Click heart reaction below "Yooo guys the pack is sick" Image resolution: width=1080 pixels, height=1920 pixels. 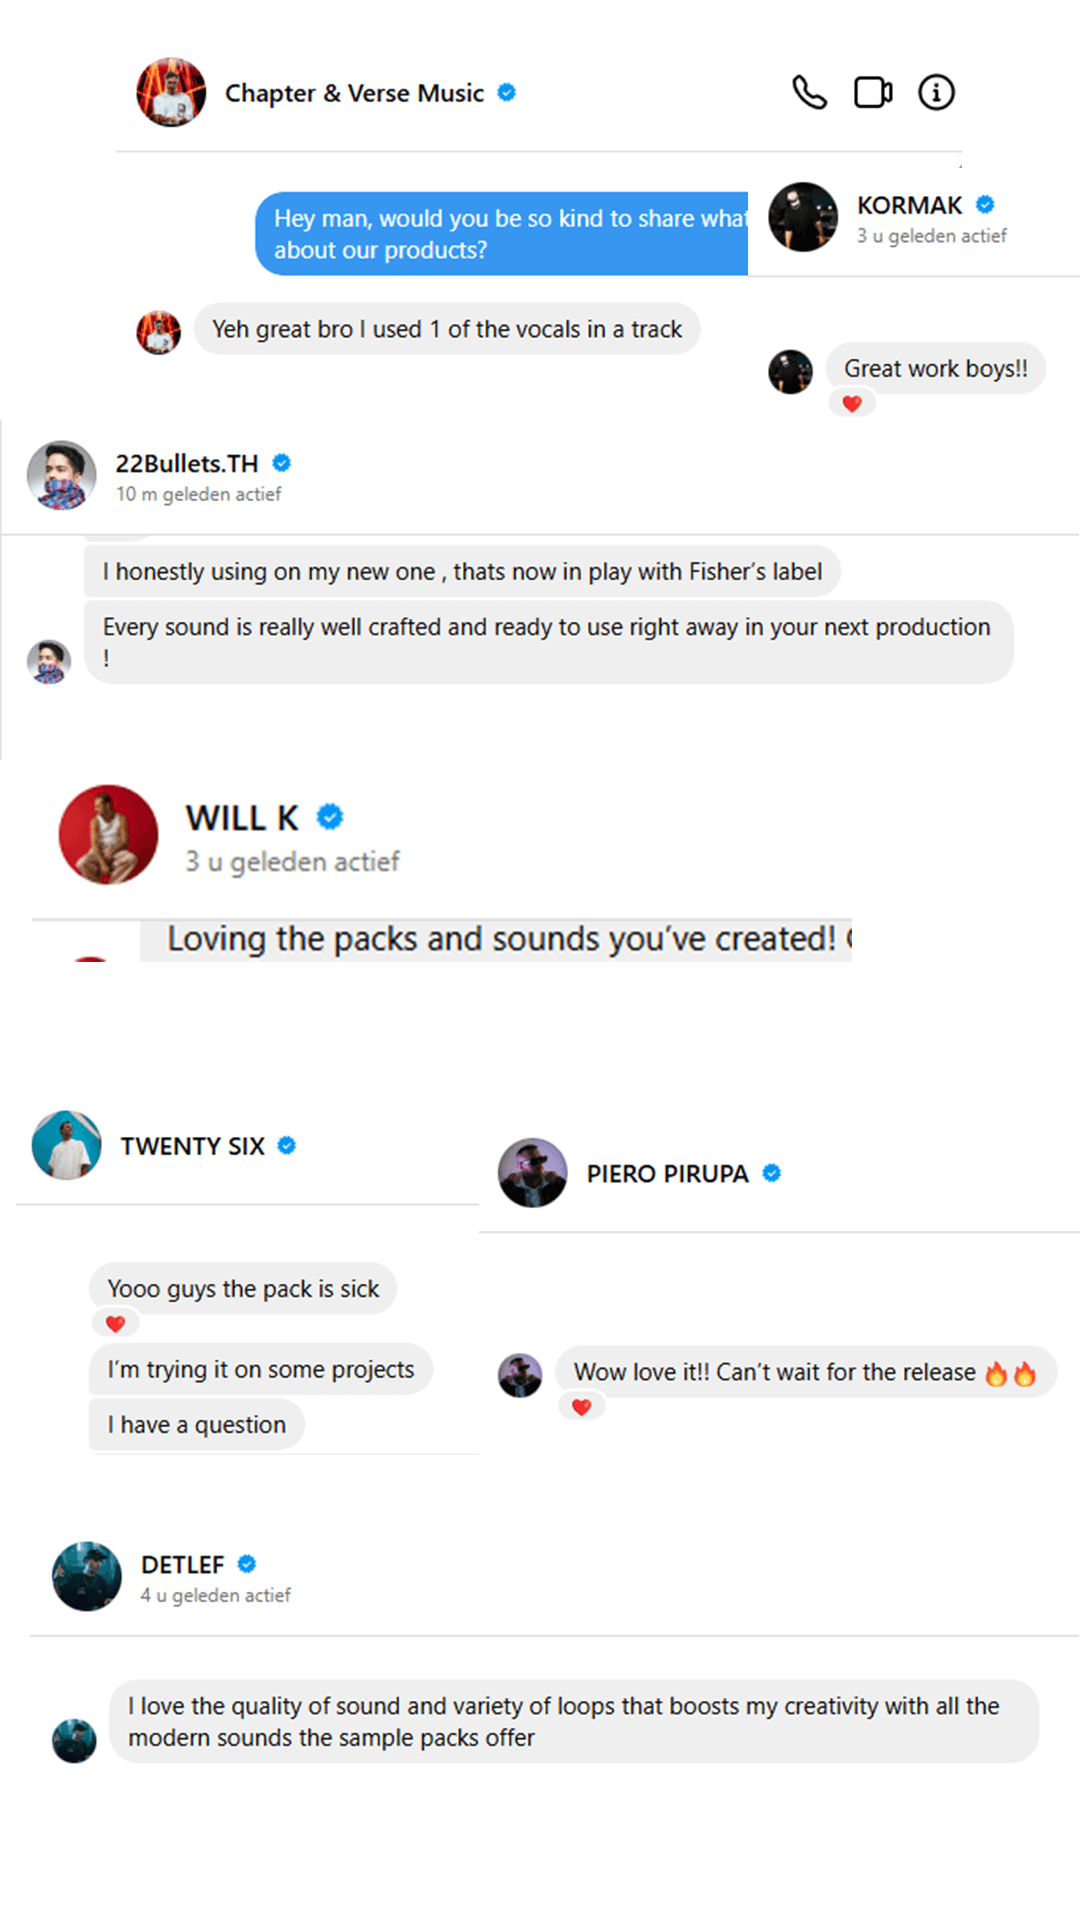pos(116,1324)
